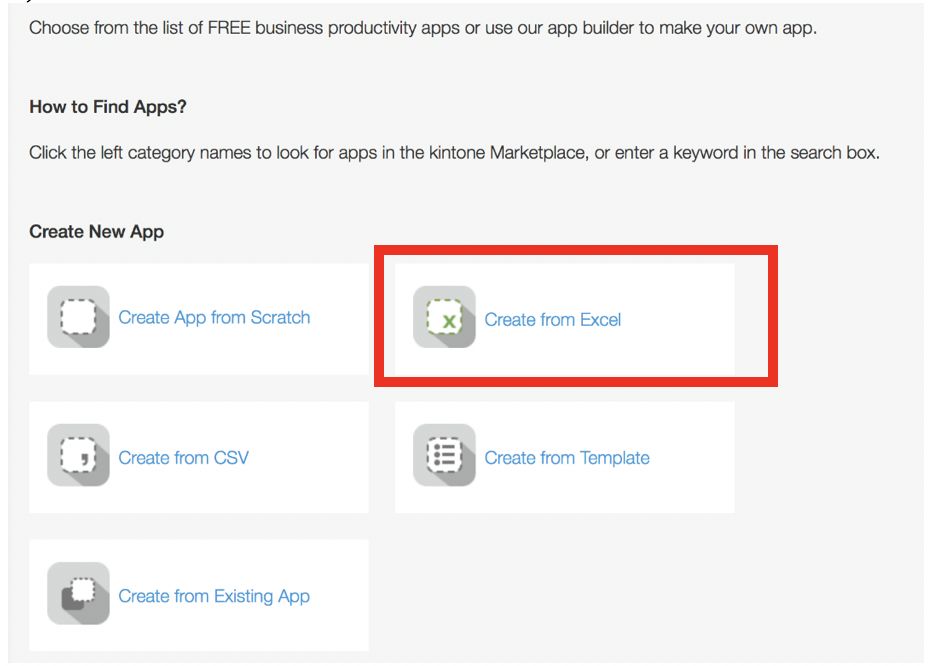Viewport: 932px width, 666px height.
Task: Click the "How to Find Apps?" heading
Action: pos(108,107)
